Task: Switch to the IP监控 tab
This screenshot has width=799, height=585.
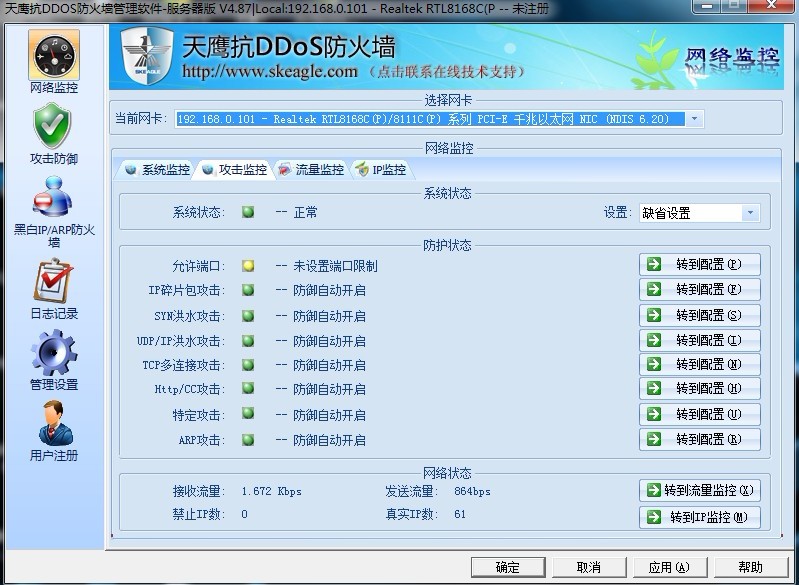Action: click(381, 170)
